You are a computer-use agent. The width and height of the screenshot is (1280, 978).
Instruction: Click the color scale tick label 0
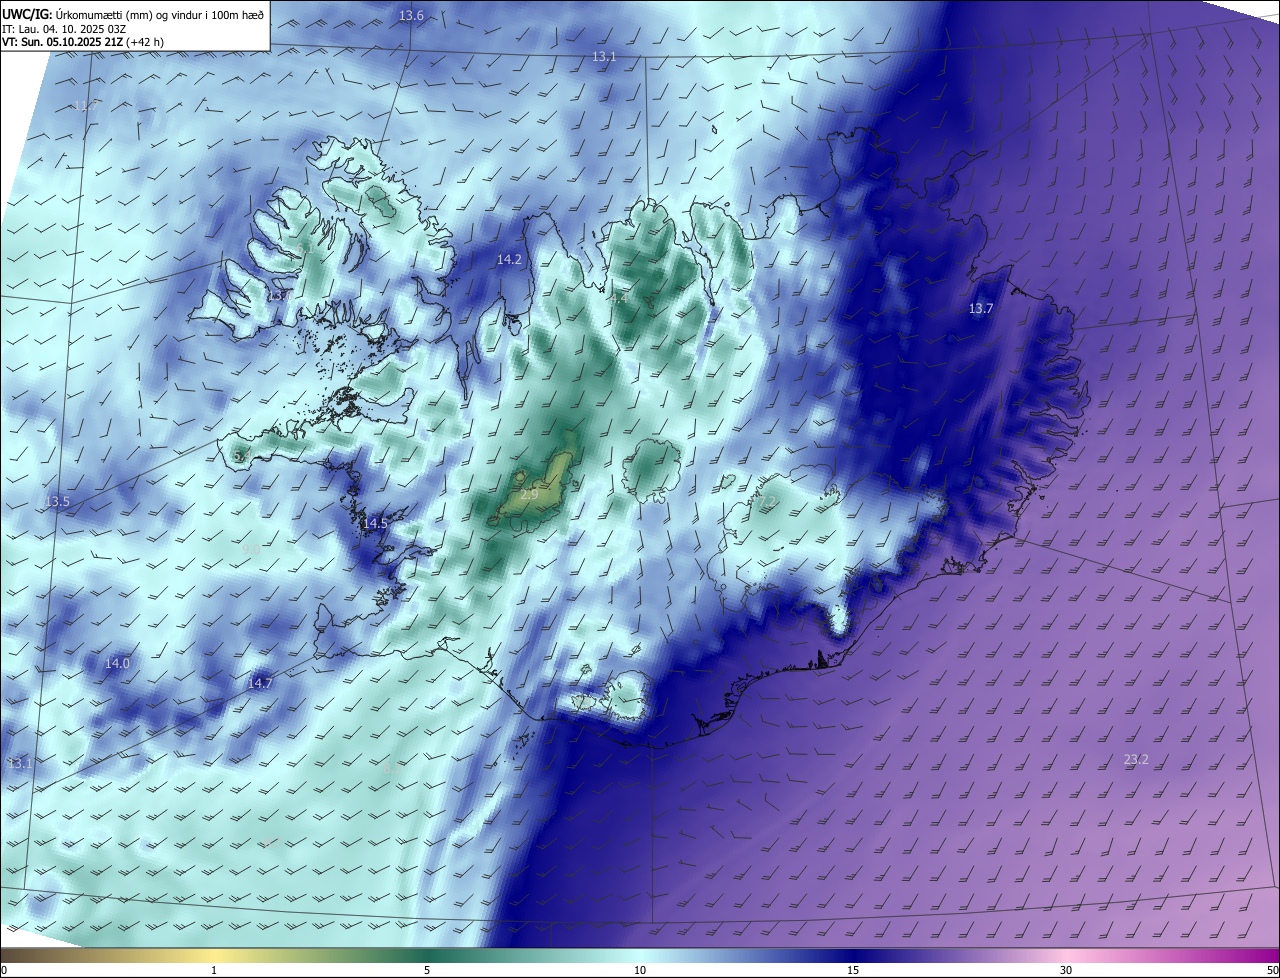pos(4,970)
